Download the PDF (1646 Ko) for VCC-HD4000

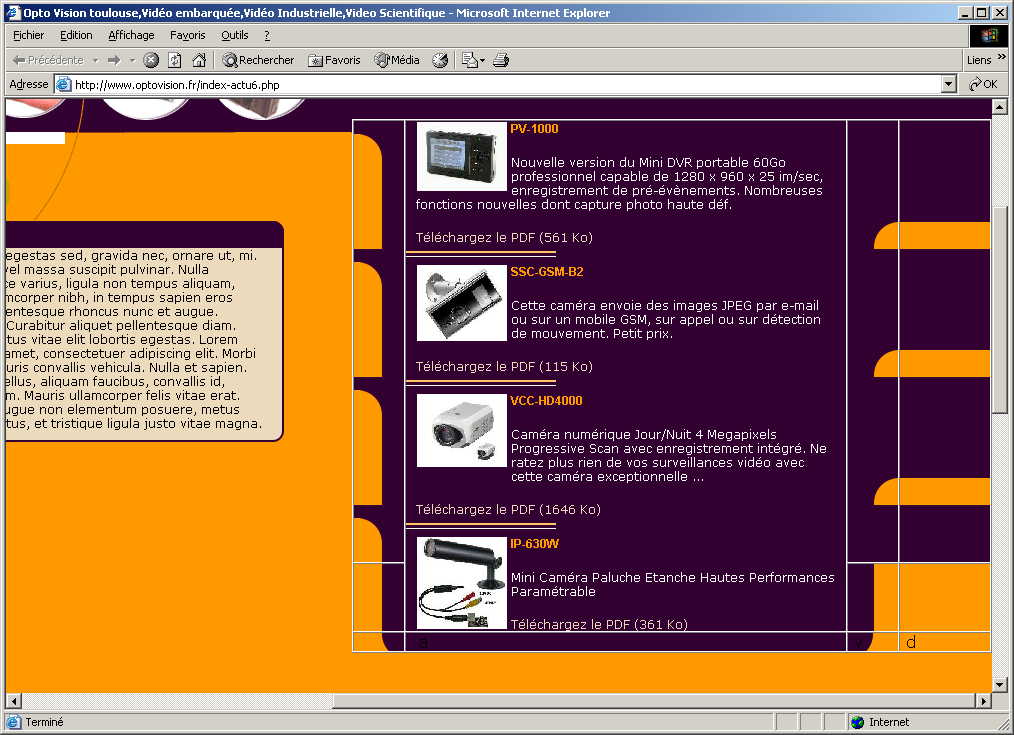[x=508, y=509]
